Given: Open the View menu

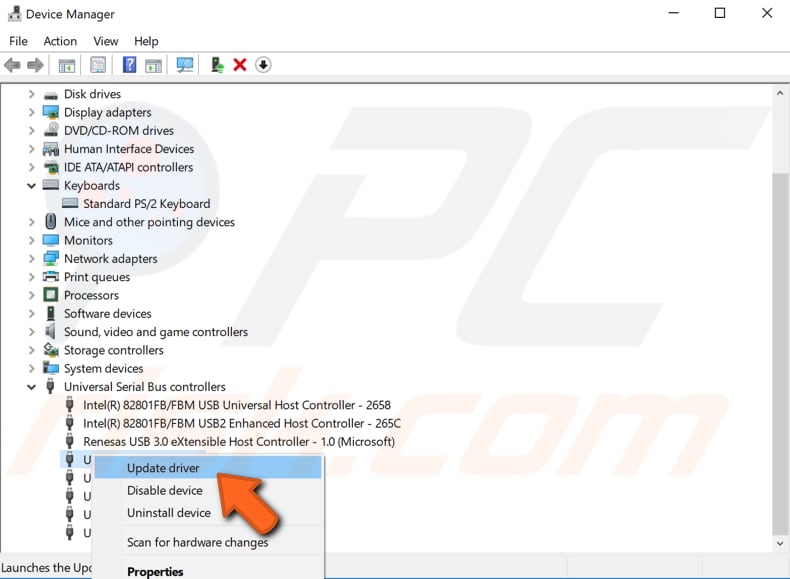Looking at the screenshot, I should 106,41.
